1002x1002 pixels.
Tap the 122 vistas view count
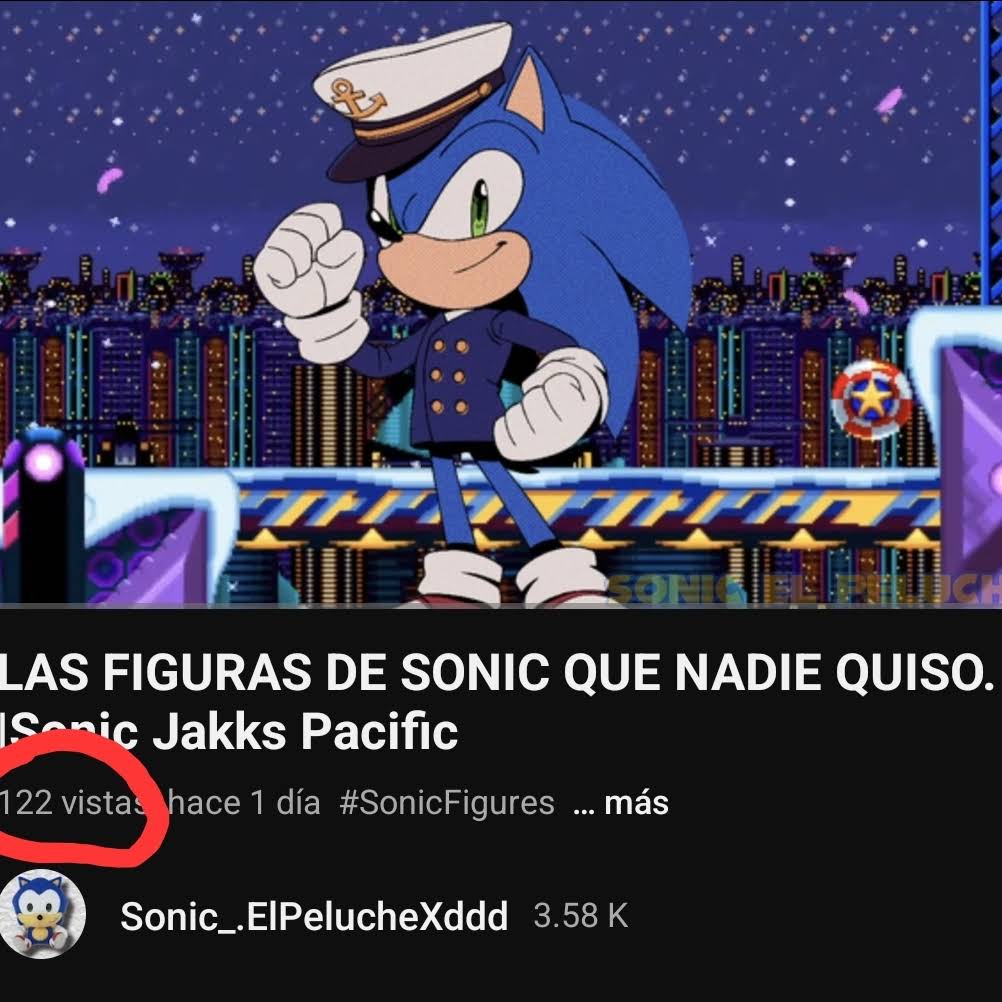coord(71,803)
